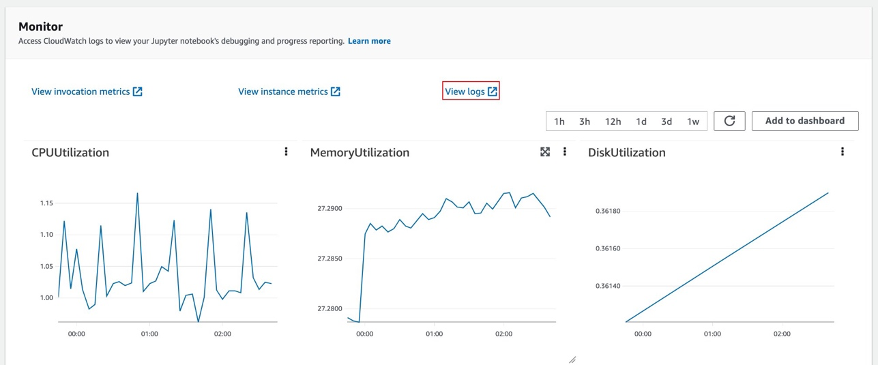Select the 1h time range
This screenshot has height=366, width=879.
click(559, 121)
